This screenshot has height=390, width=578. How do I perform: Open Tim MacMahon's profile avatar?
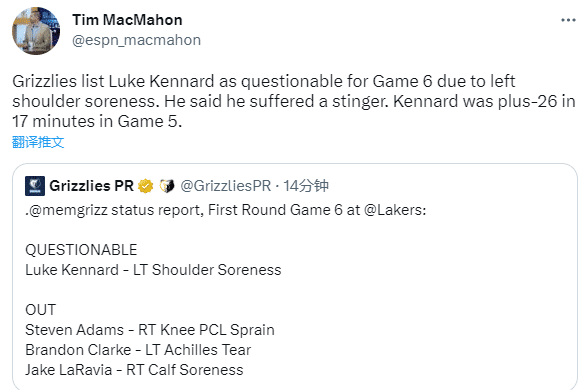[36, 31]
